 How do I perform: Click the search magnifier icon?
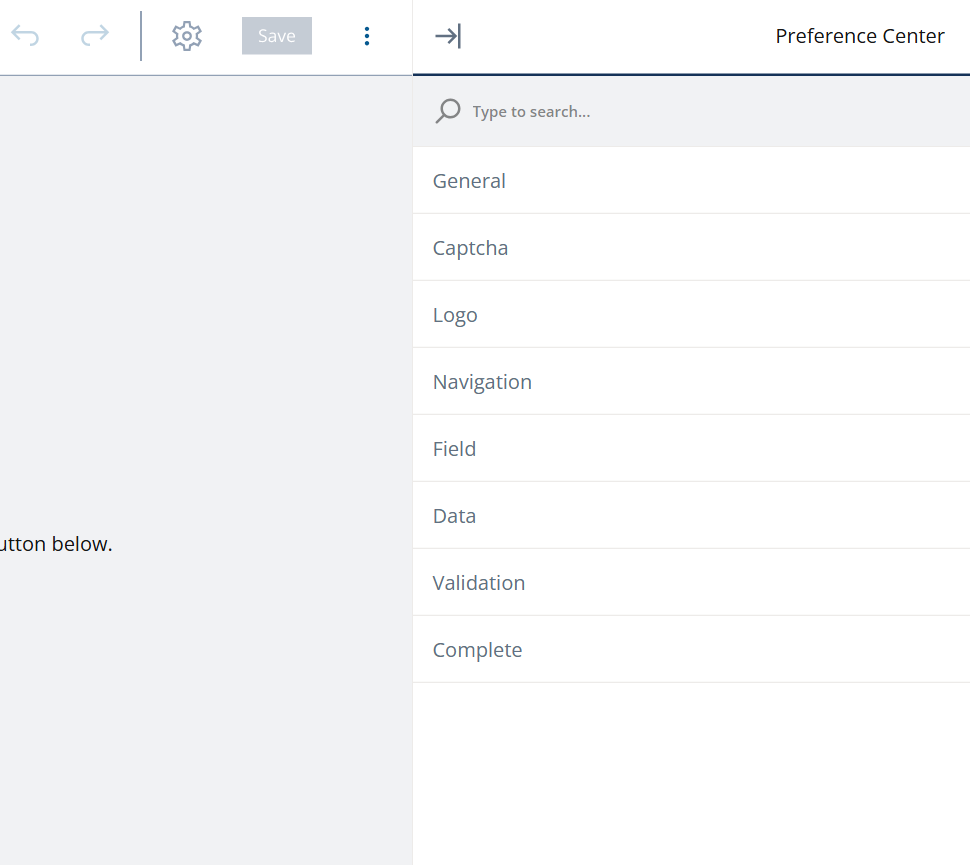coord(447,110)
